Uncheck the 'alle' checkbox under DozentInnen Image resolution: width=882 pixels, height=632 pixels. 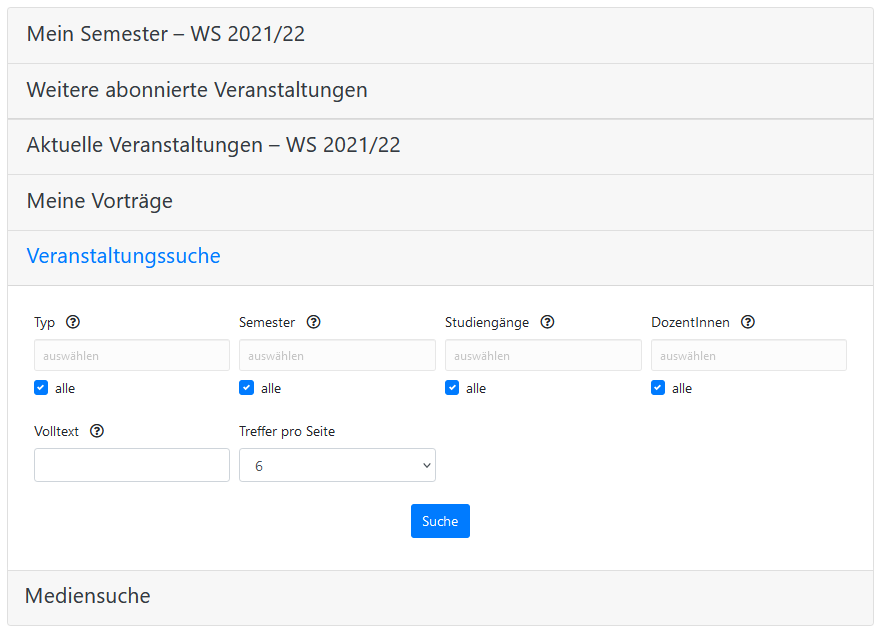[658, 388]
